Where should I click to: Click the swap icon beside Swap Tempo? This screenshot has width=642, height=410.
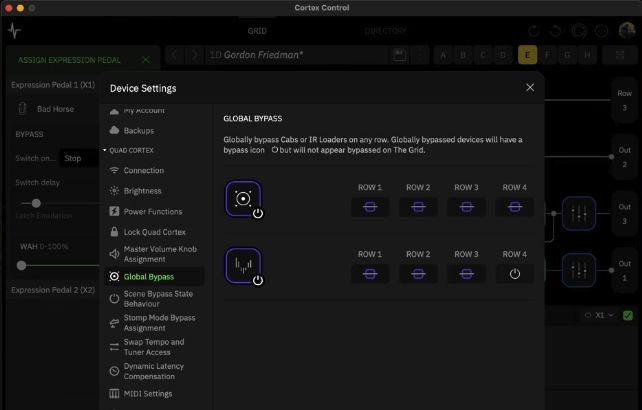coord(114,347)
